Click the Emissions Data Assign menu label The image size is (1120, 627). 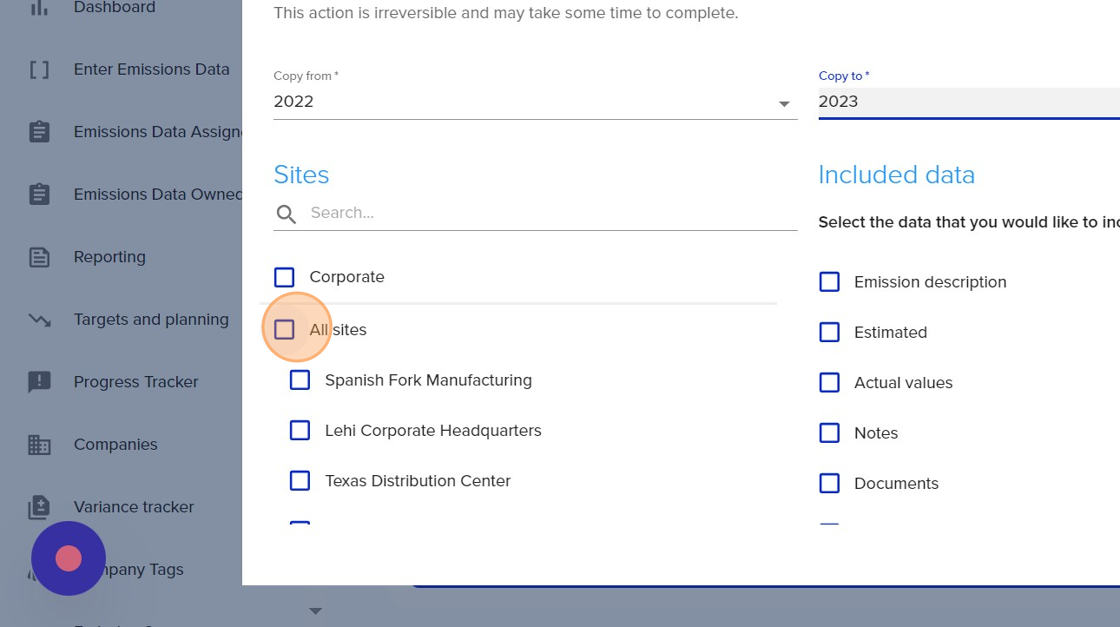(x=158, y=132)
